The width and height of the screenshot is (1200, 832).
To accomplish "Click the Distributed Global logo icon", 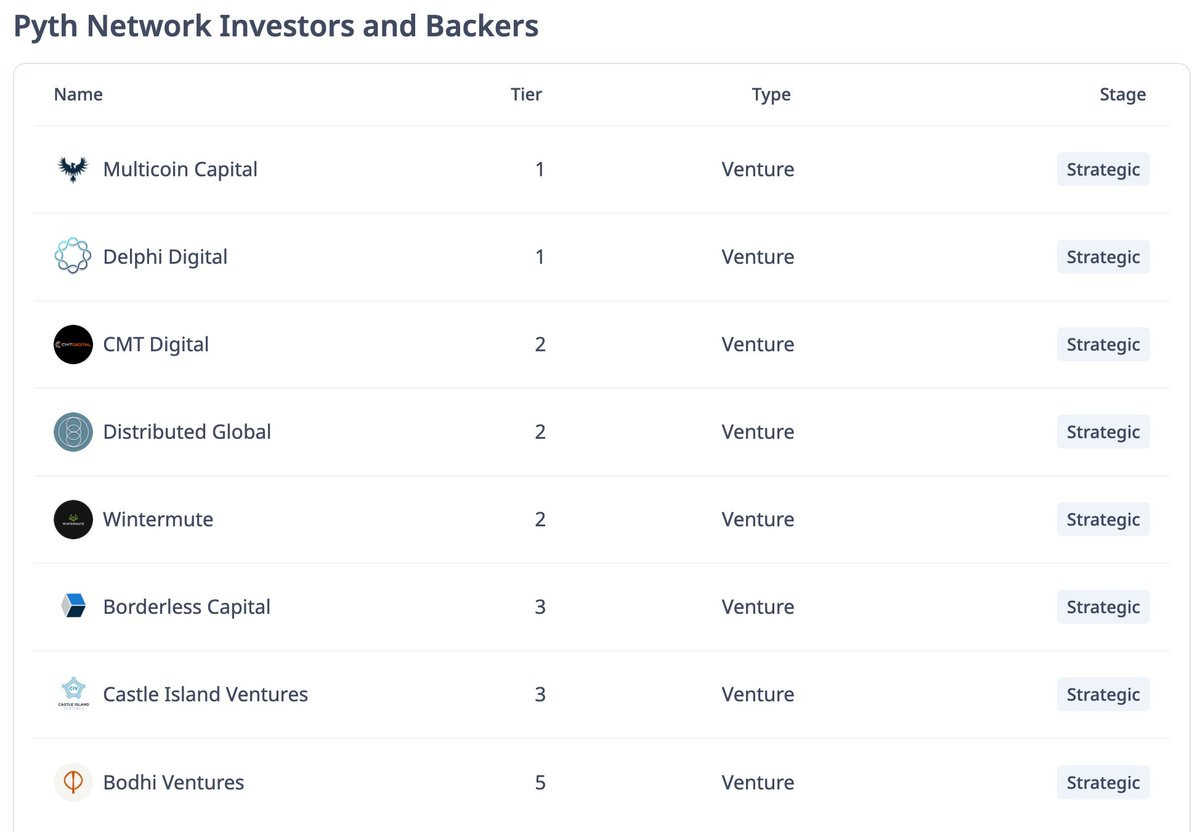I will pyautogui.click(x=72, y=431).
